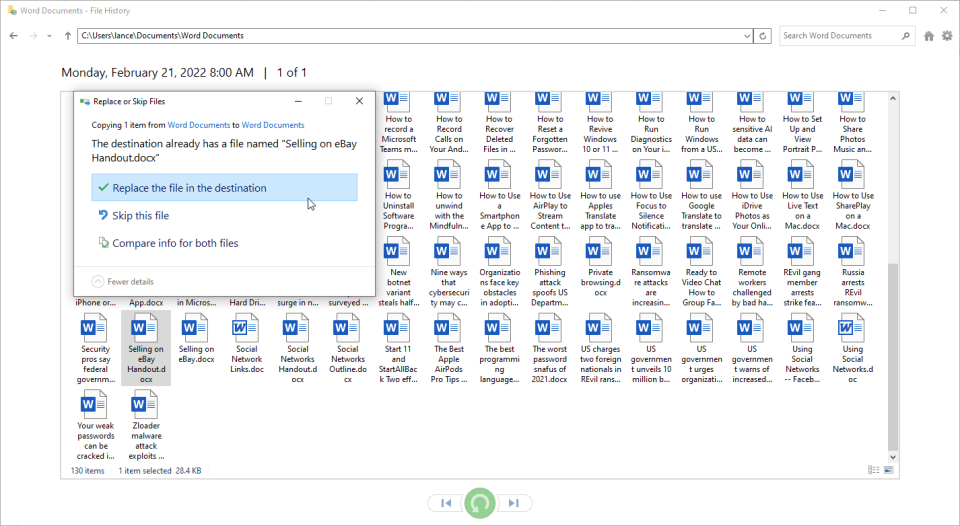
Task: Open the File History home icon
Action: click(x=929, y=36)
